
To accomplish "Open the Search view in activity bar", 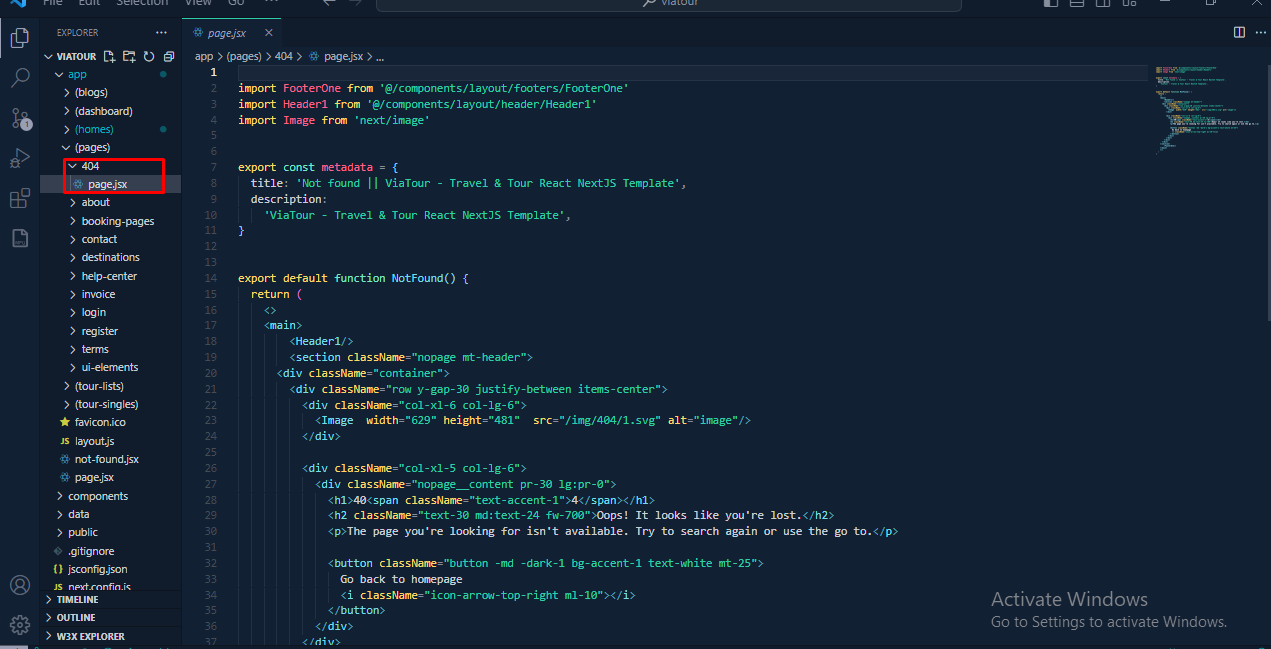I will [x=20, y=78].
